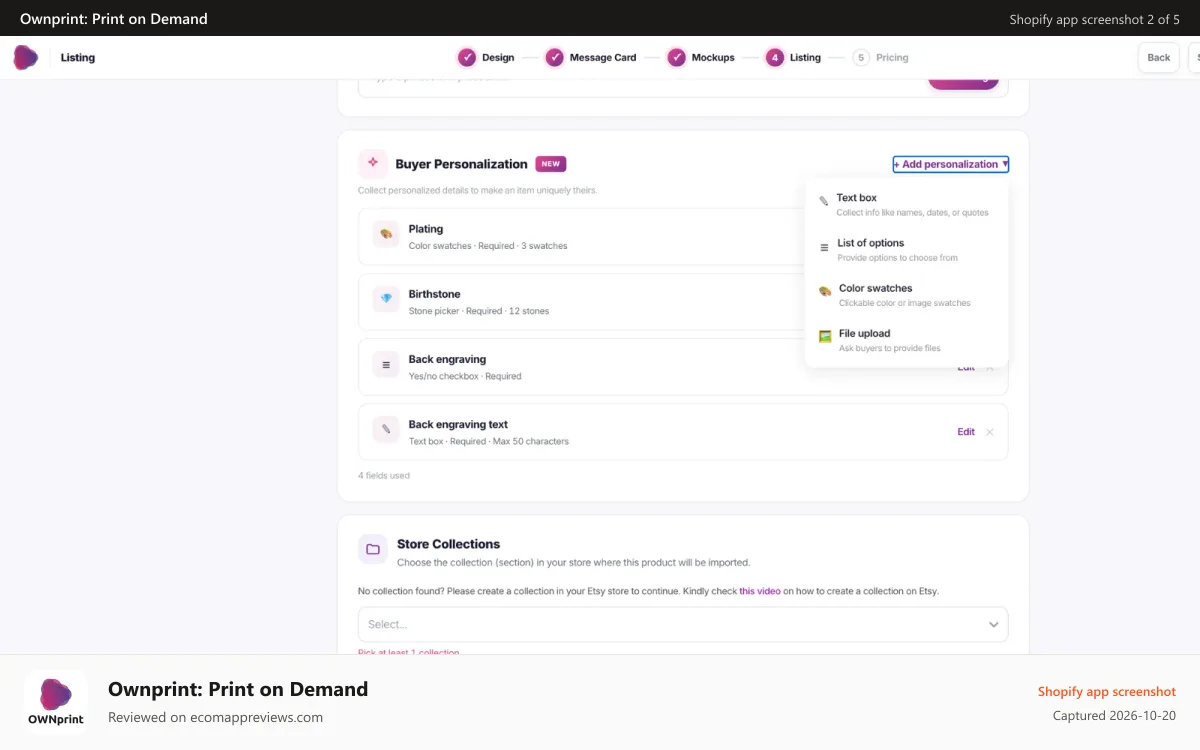Image resolution: width=1200 pixels, height=750 pixels.
Task: Go to the Listing step
Action: pos(793,57)
